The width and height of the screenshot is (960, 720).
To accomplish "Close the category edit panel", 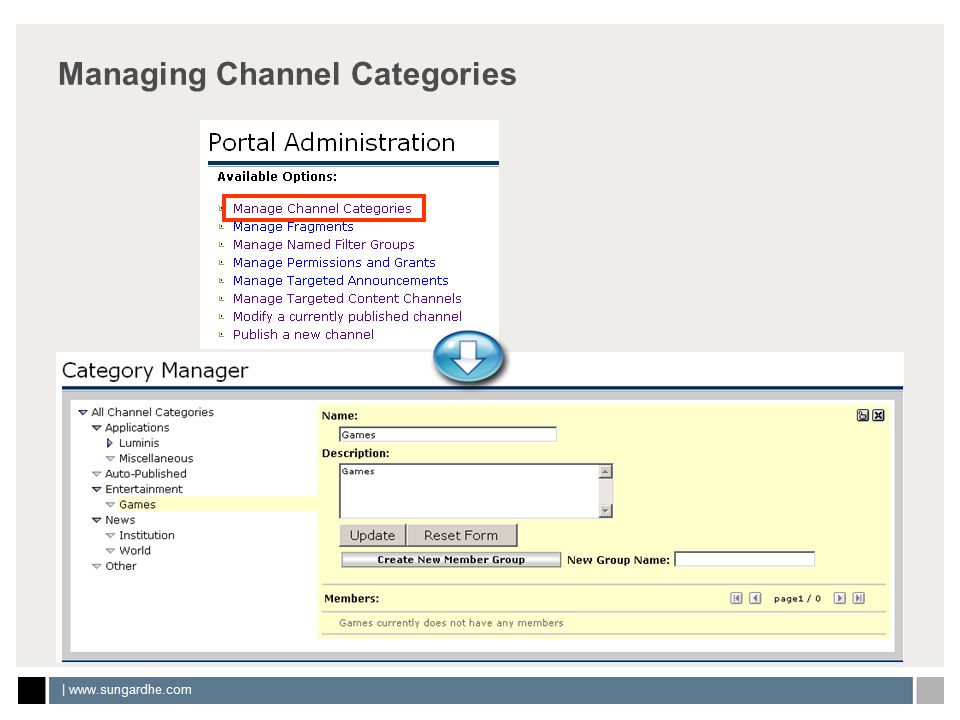I will coord(878,415).
